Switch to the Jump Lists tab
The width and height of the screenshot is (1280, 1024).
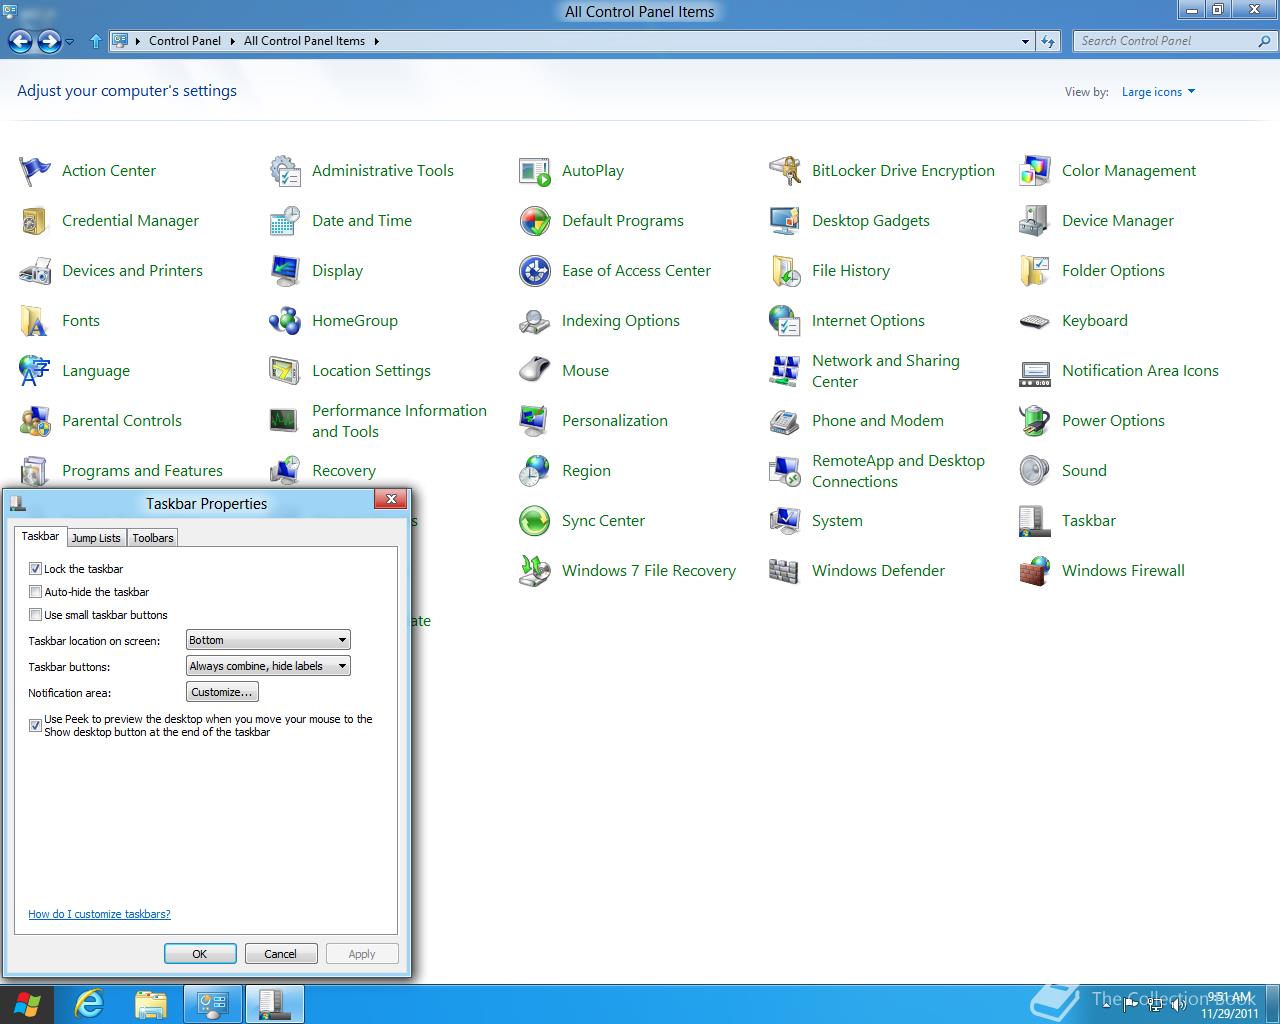pyautogui.click(x=96, y=538)
